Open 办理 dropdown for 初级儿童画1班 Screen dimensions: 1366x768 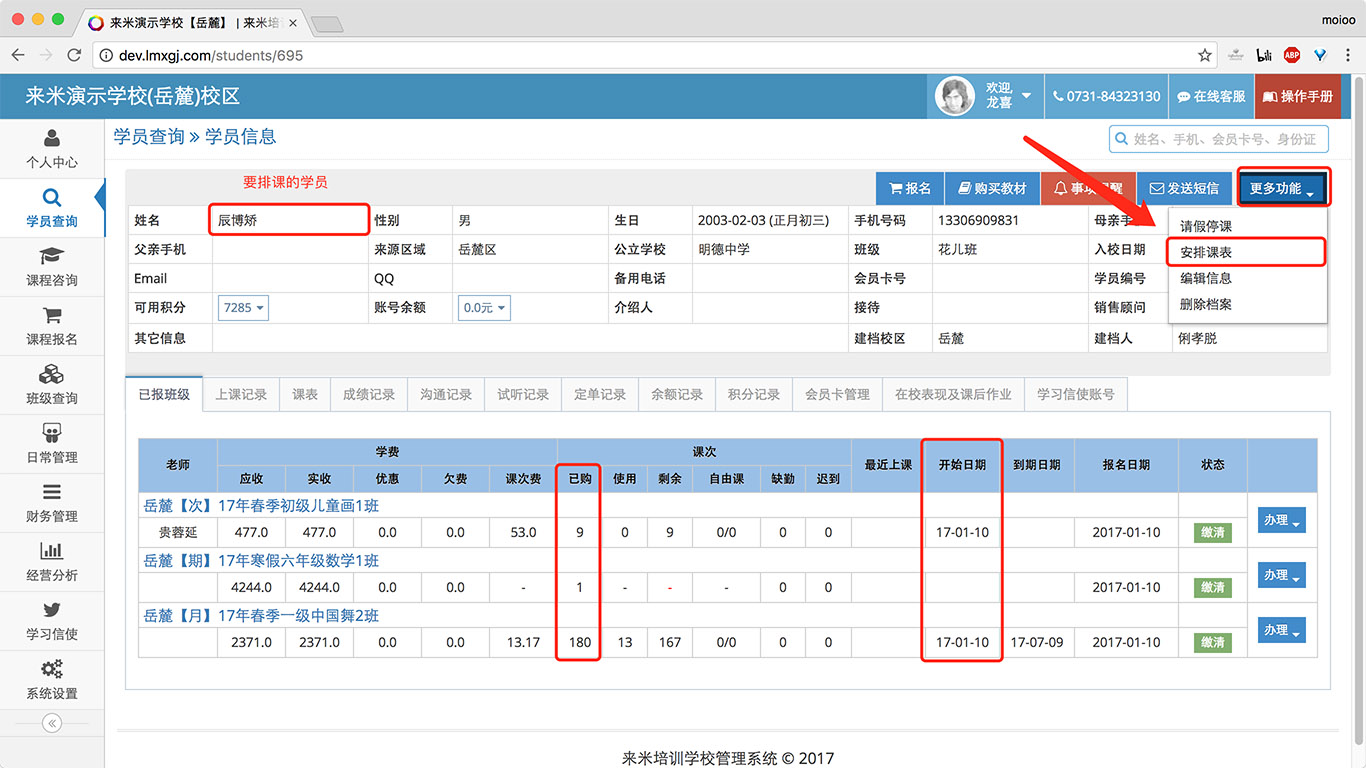(x=1281, y=521)
